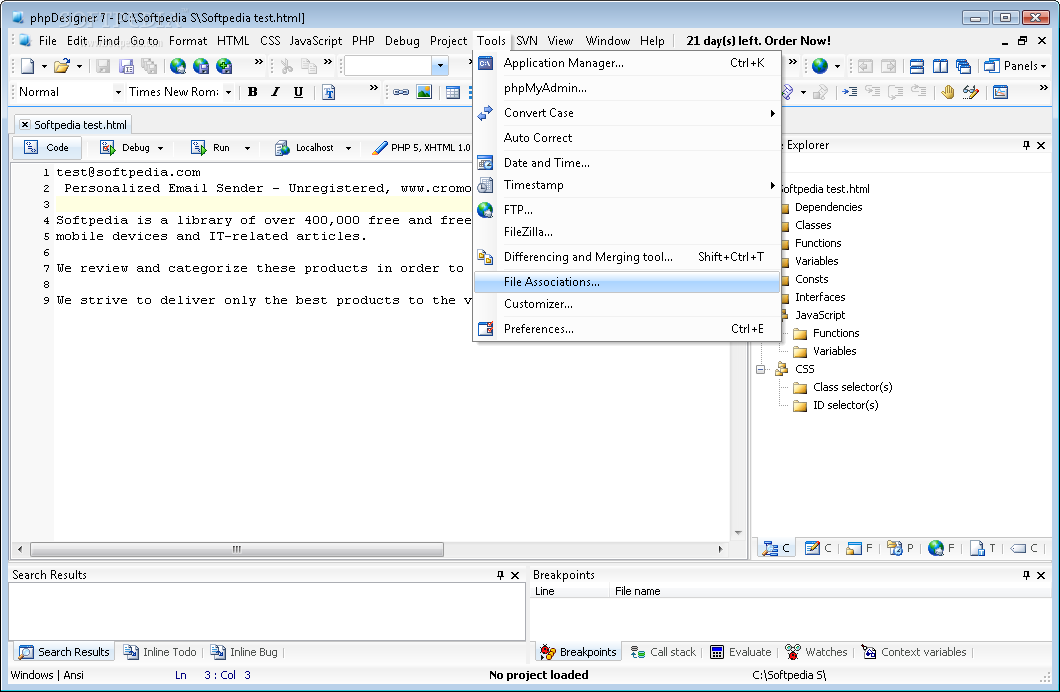Select the Class selector(s) tree item

tap(852, 387)
